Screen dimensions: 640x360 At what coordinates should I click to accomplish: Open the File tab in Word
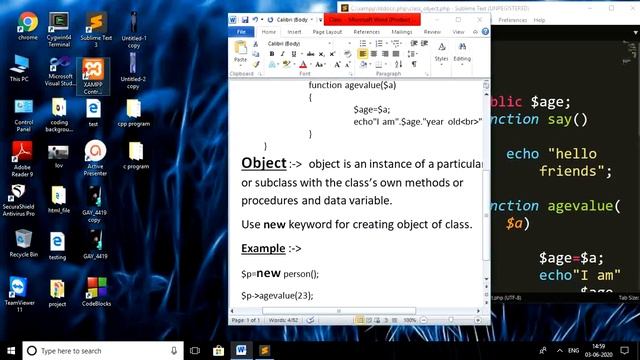pyautogui.click(x=241, y=31)
